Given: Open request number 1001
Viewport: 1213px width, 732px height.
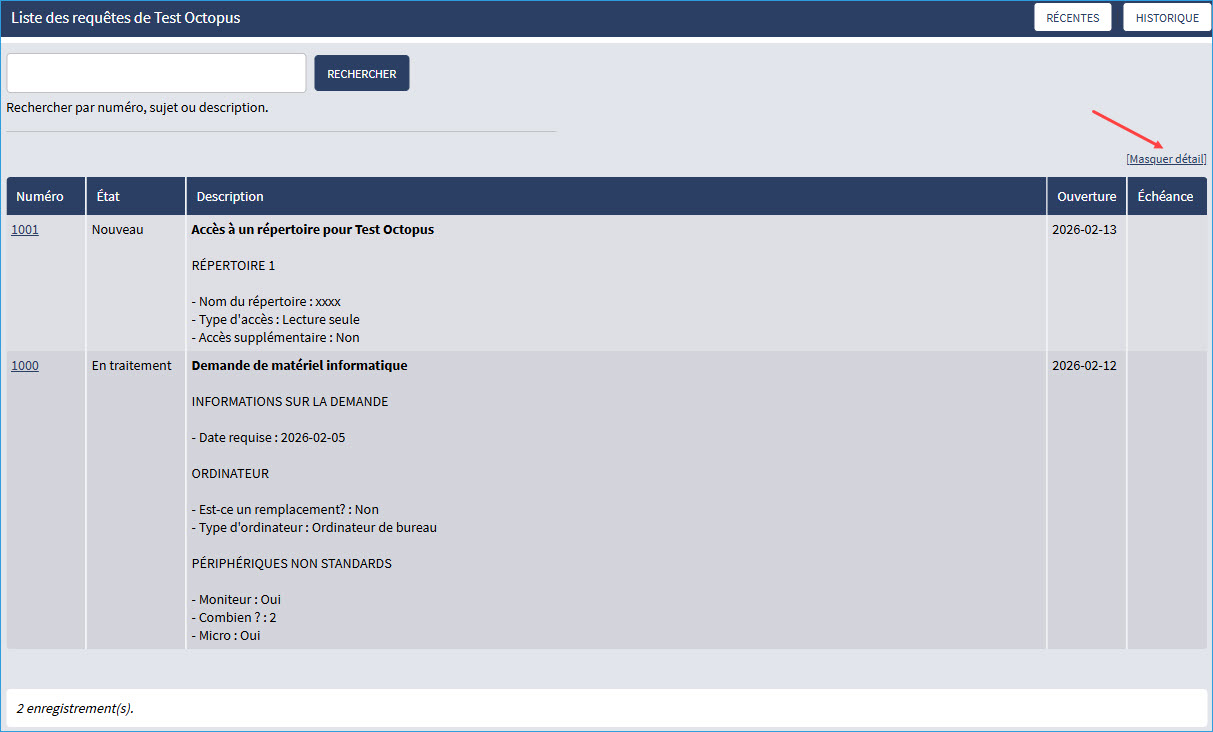Looking at the screenshot, I should tap(25, 230).
